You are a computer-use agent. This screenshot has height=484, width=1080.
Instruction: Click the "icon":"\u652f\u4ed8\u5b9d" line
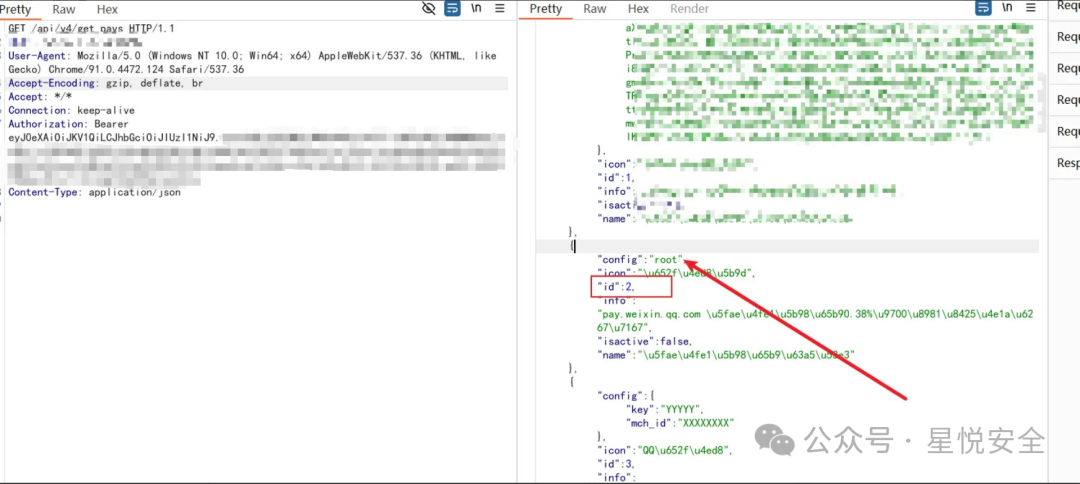(676, 273)
